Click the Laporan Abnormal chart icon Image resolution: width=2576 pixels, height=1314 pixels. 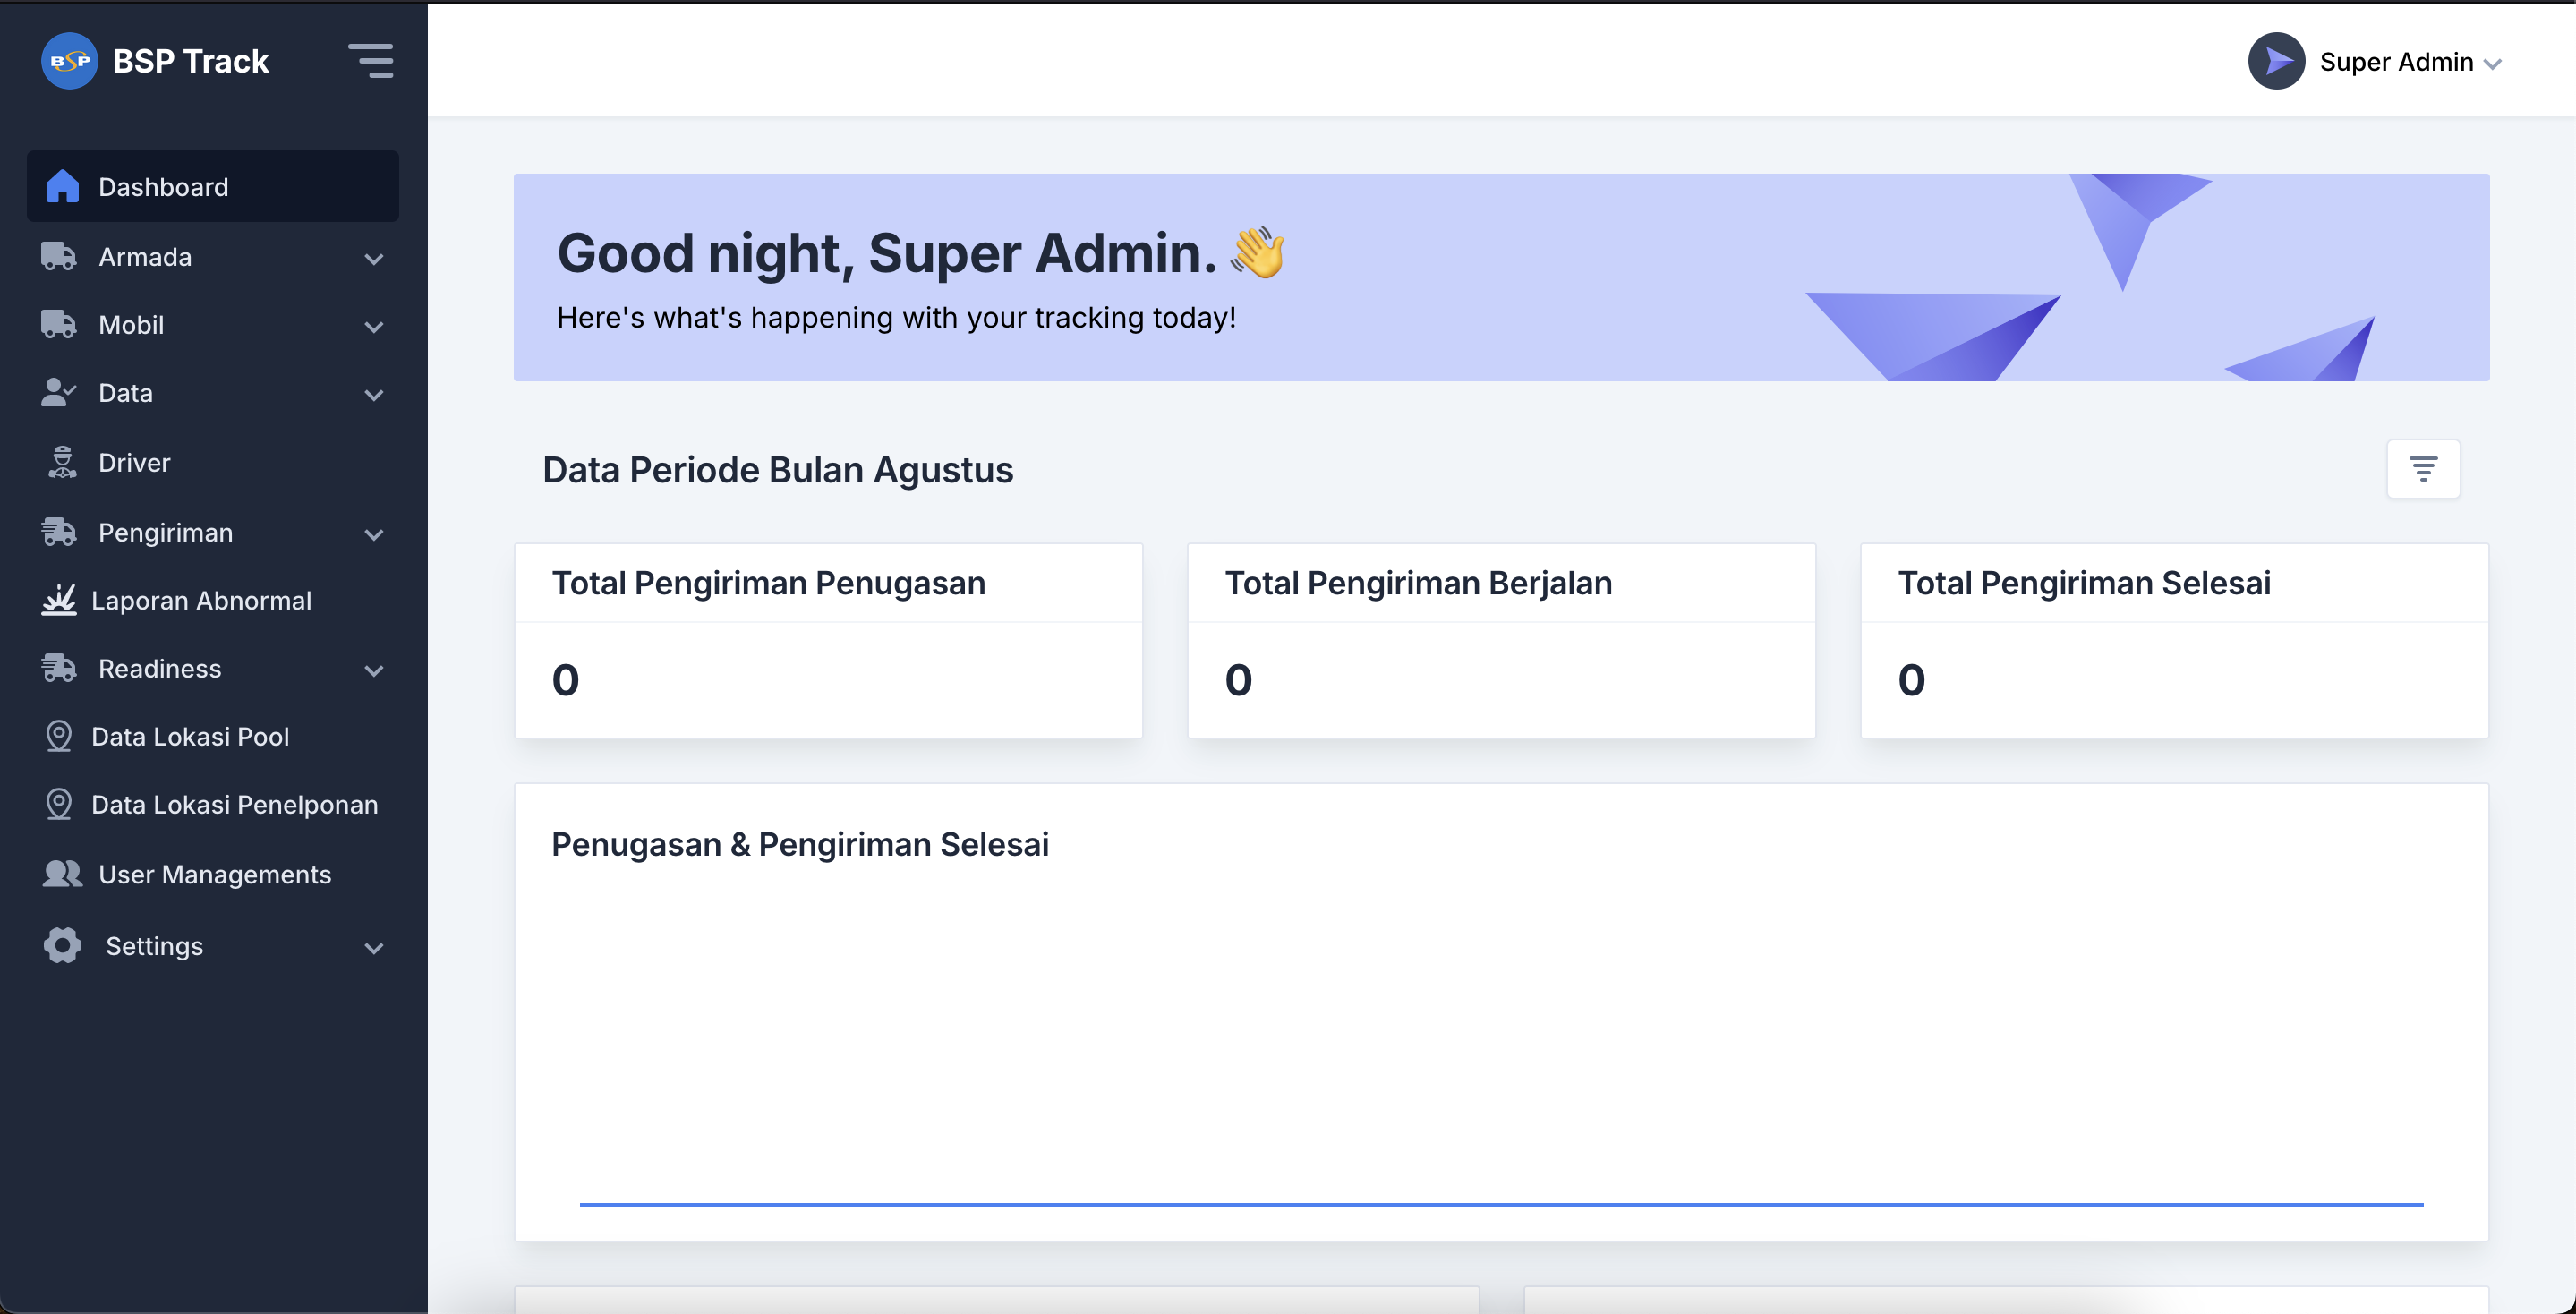59,600
